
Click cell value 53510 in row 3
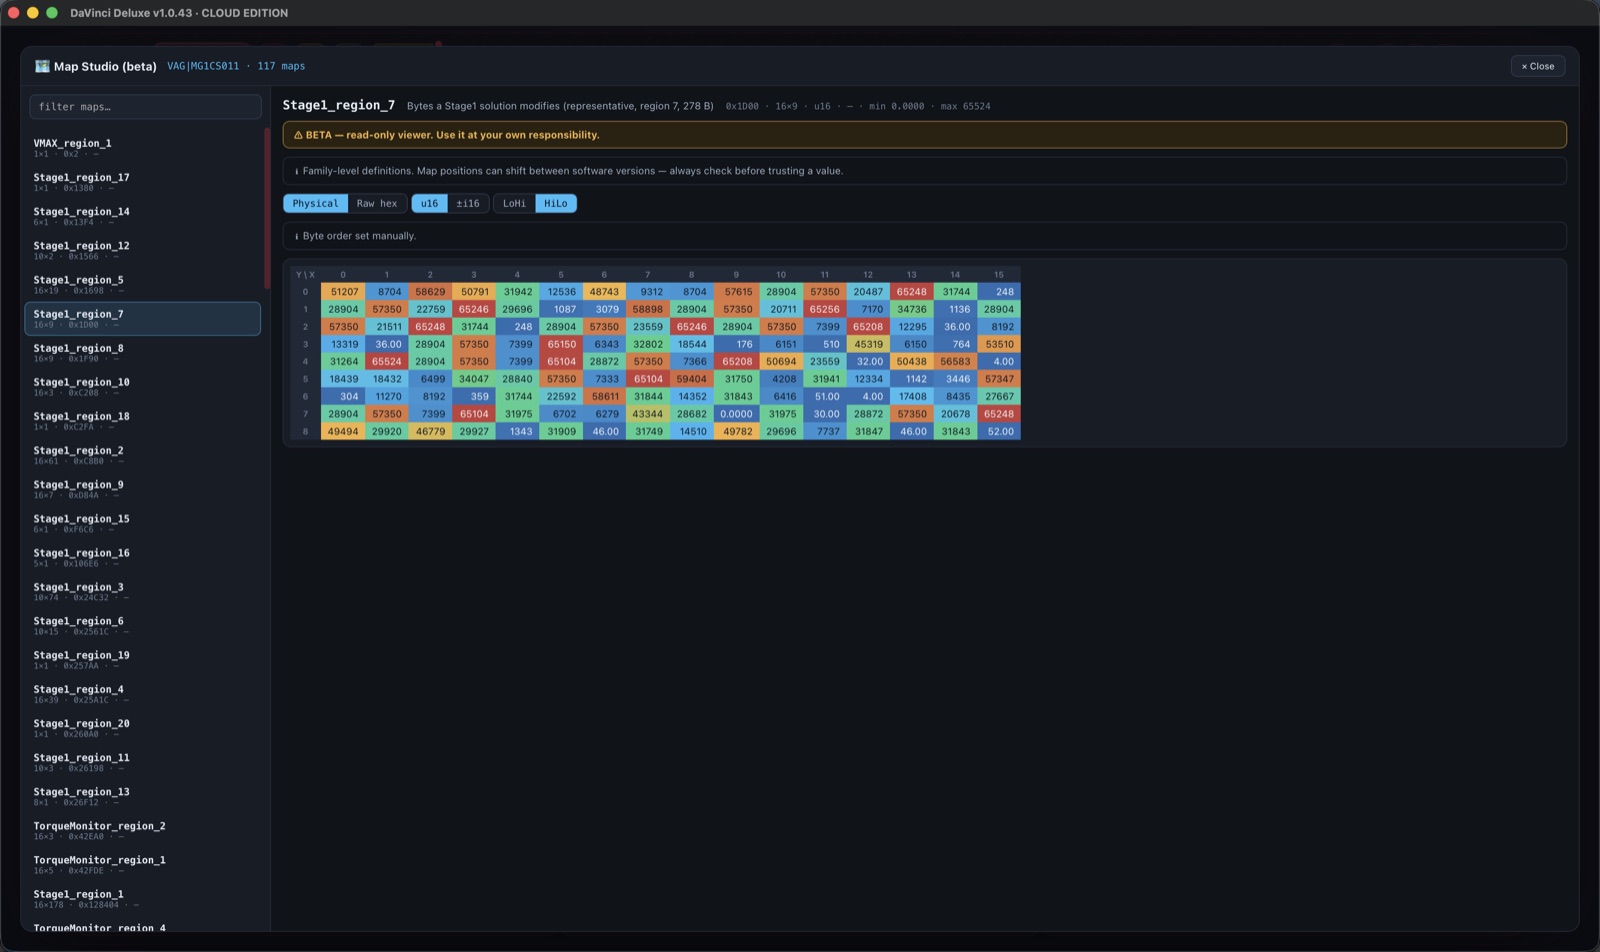[998, 344]
